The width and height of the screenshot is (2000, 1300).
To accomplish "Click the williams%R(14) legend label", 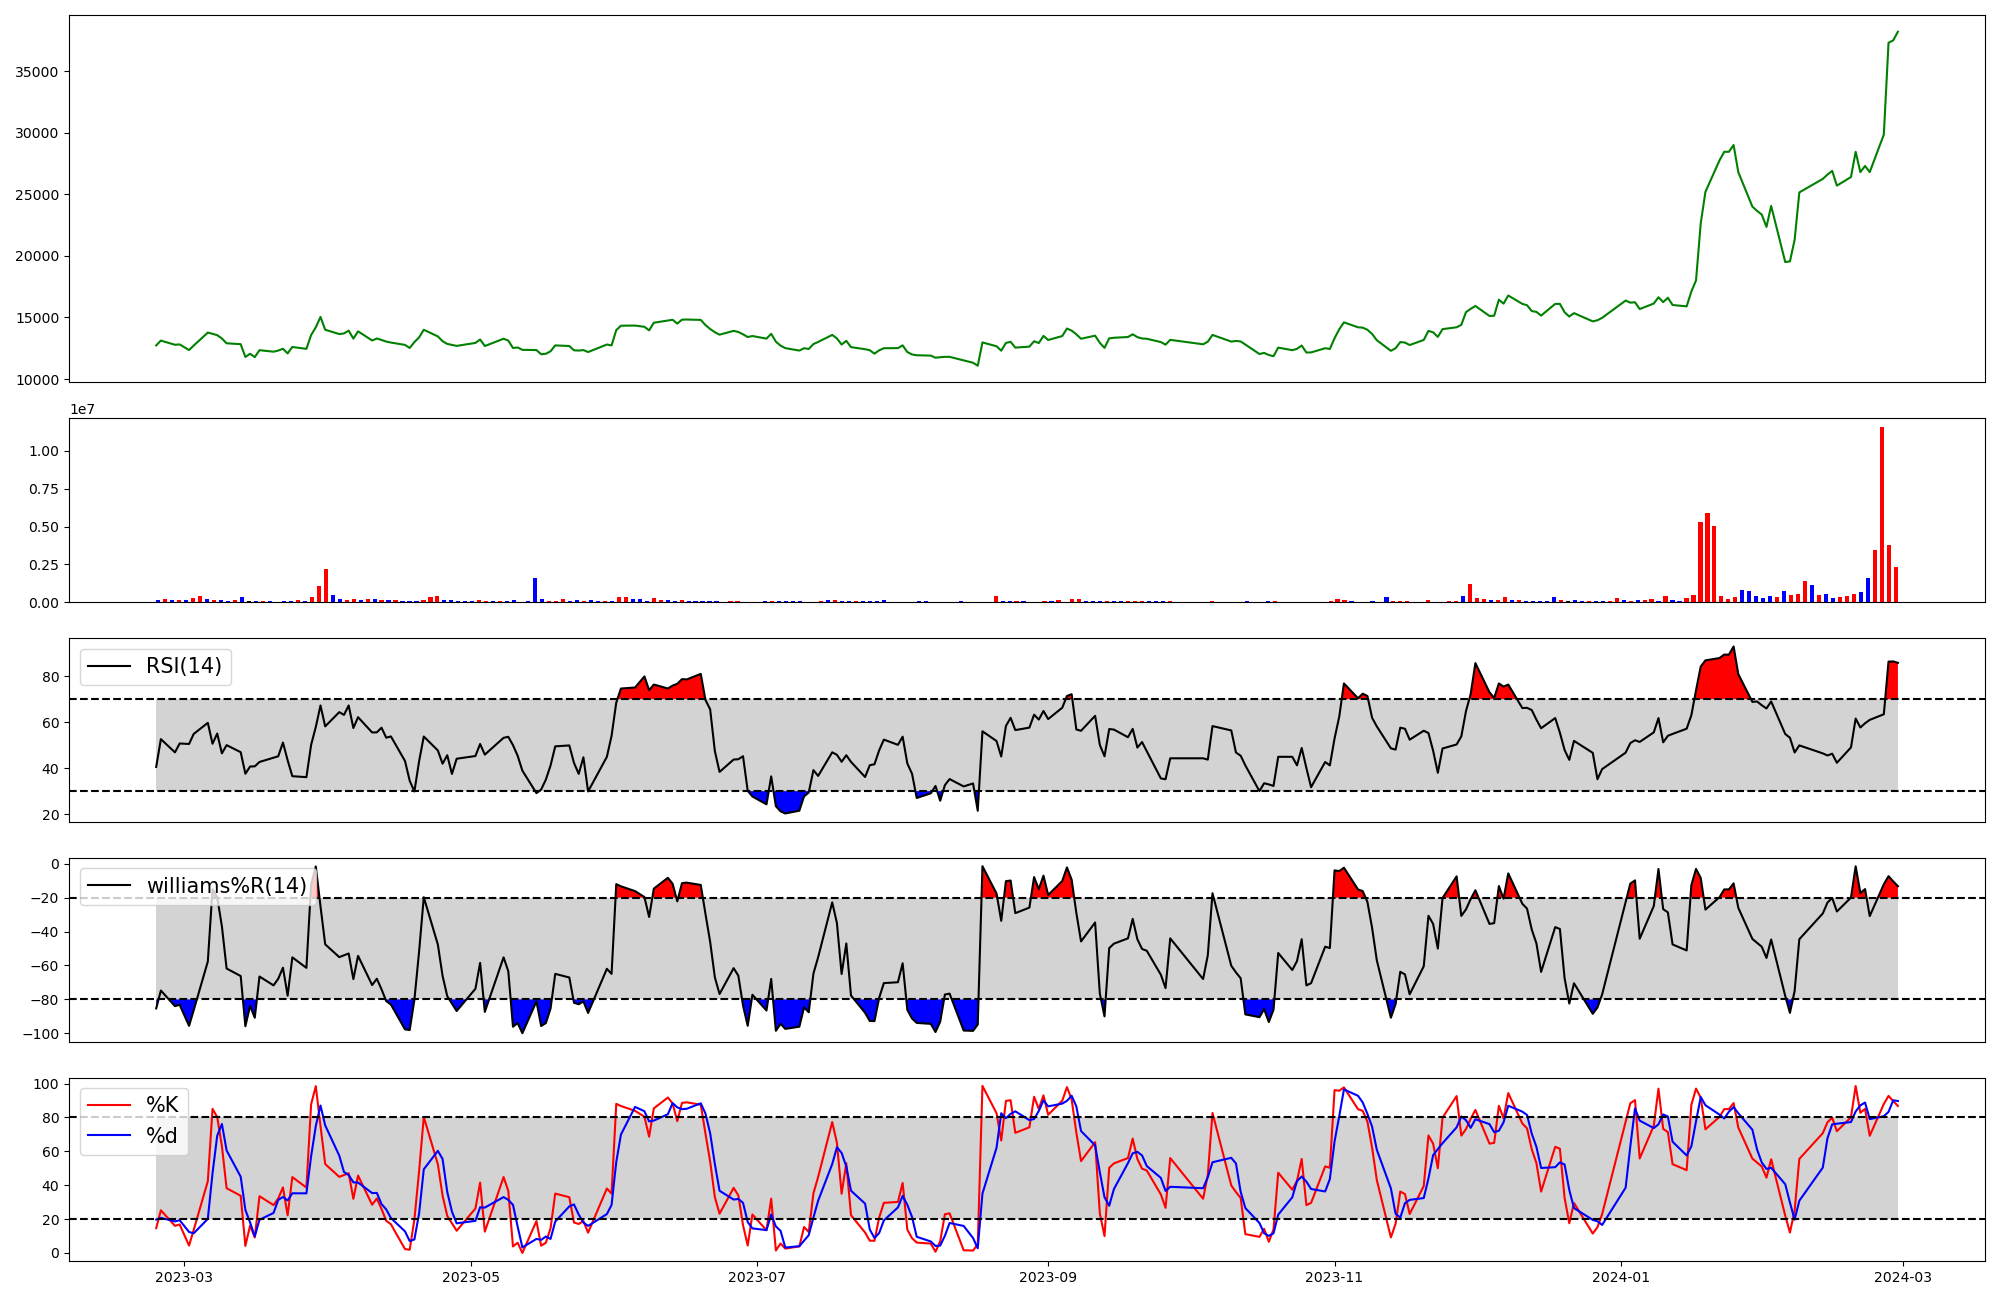I will click(226, 886).
